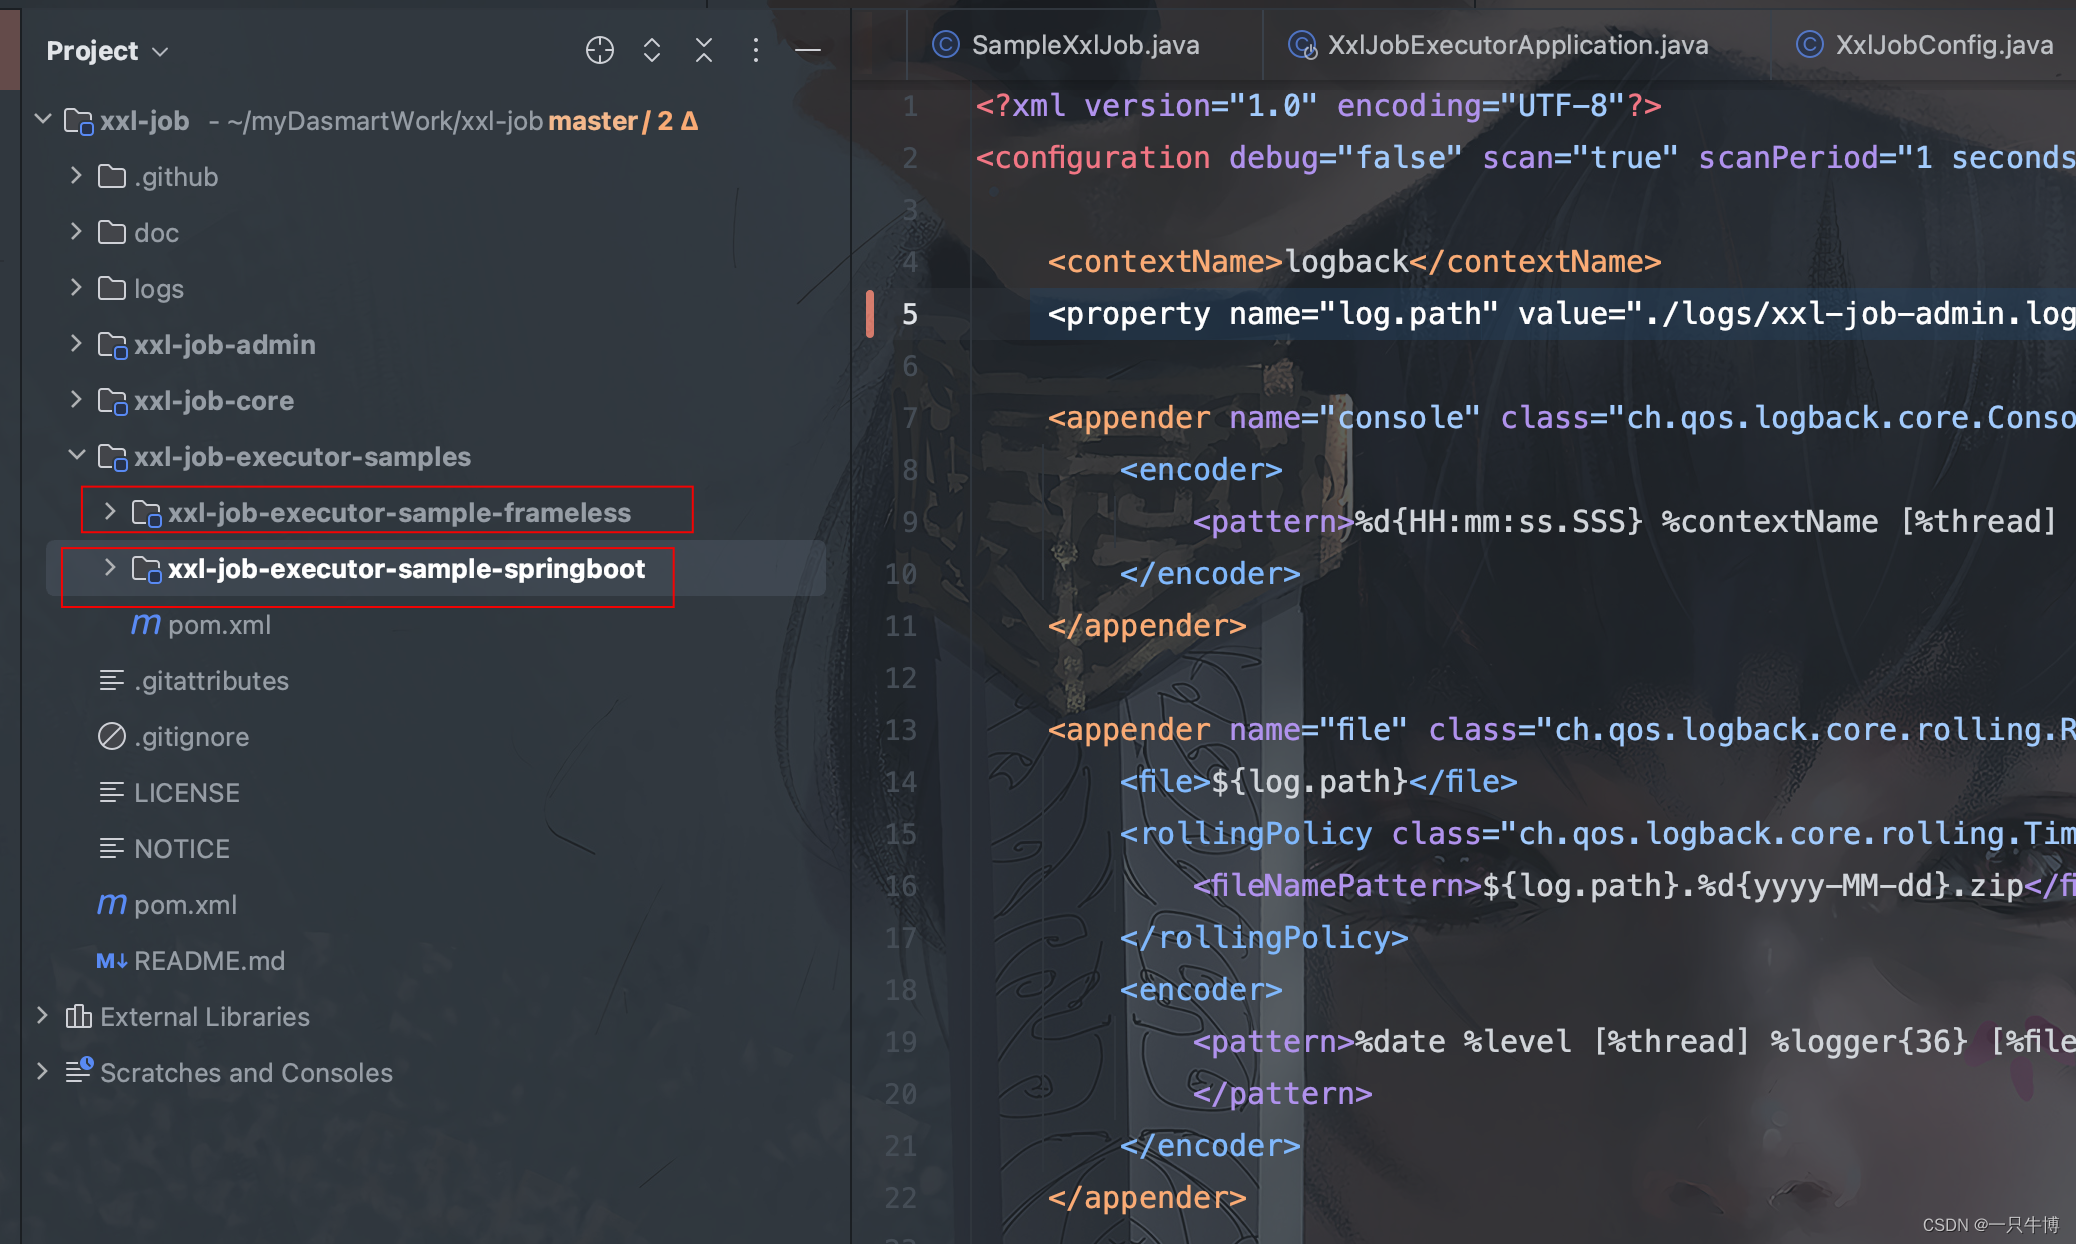
Task: Expand Scratches and Consoles node
Action: tap(42, 1072)
